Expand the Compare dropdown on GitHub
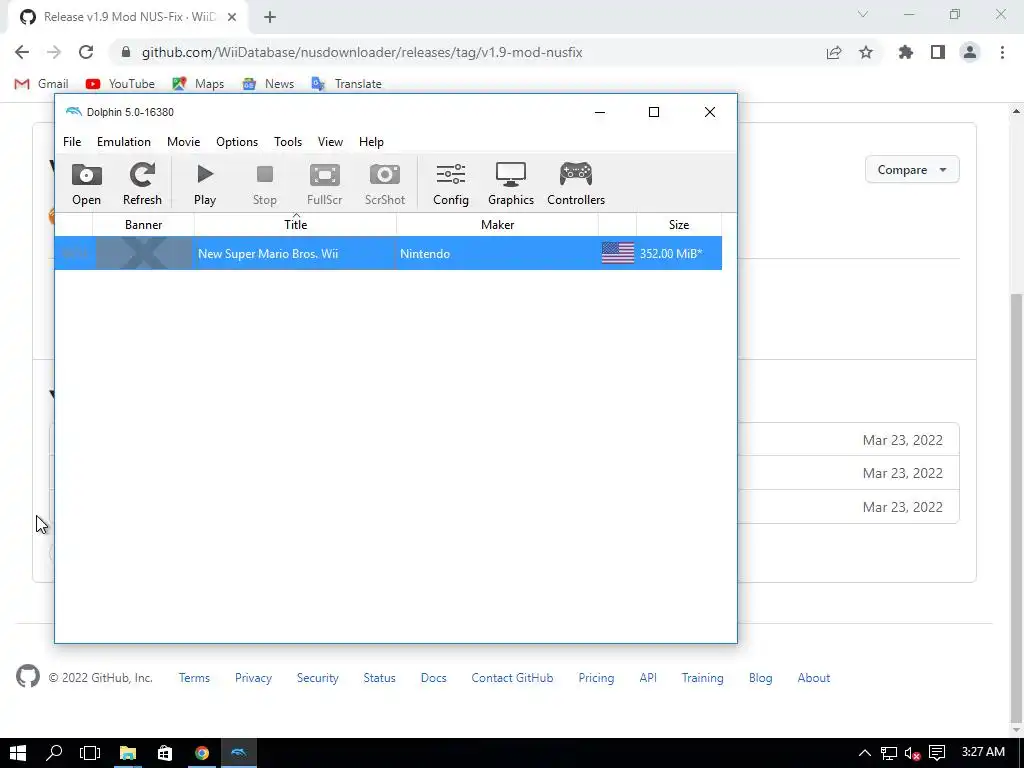Viewport: 1024px width, 768px height. pos(912,170)
